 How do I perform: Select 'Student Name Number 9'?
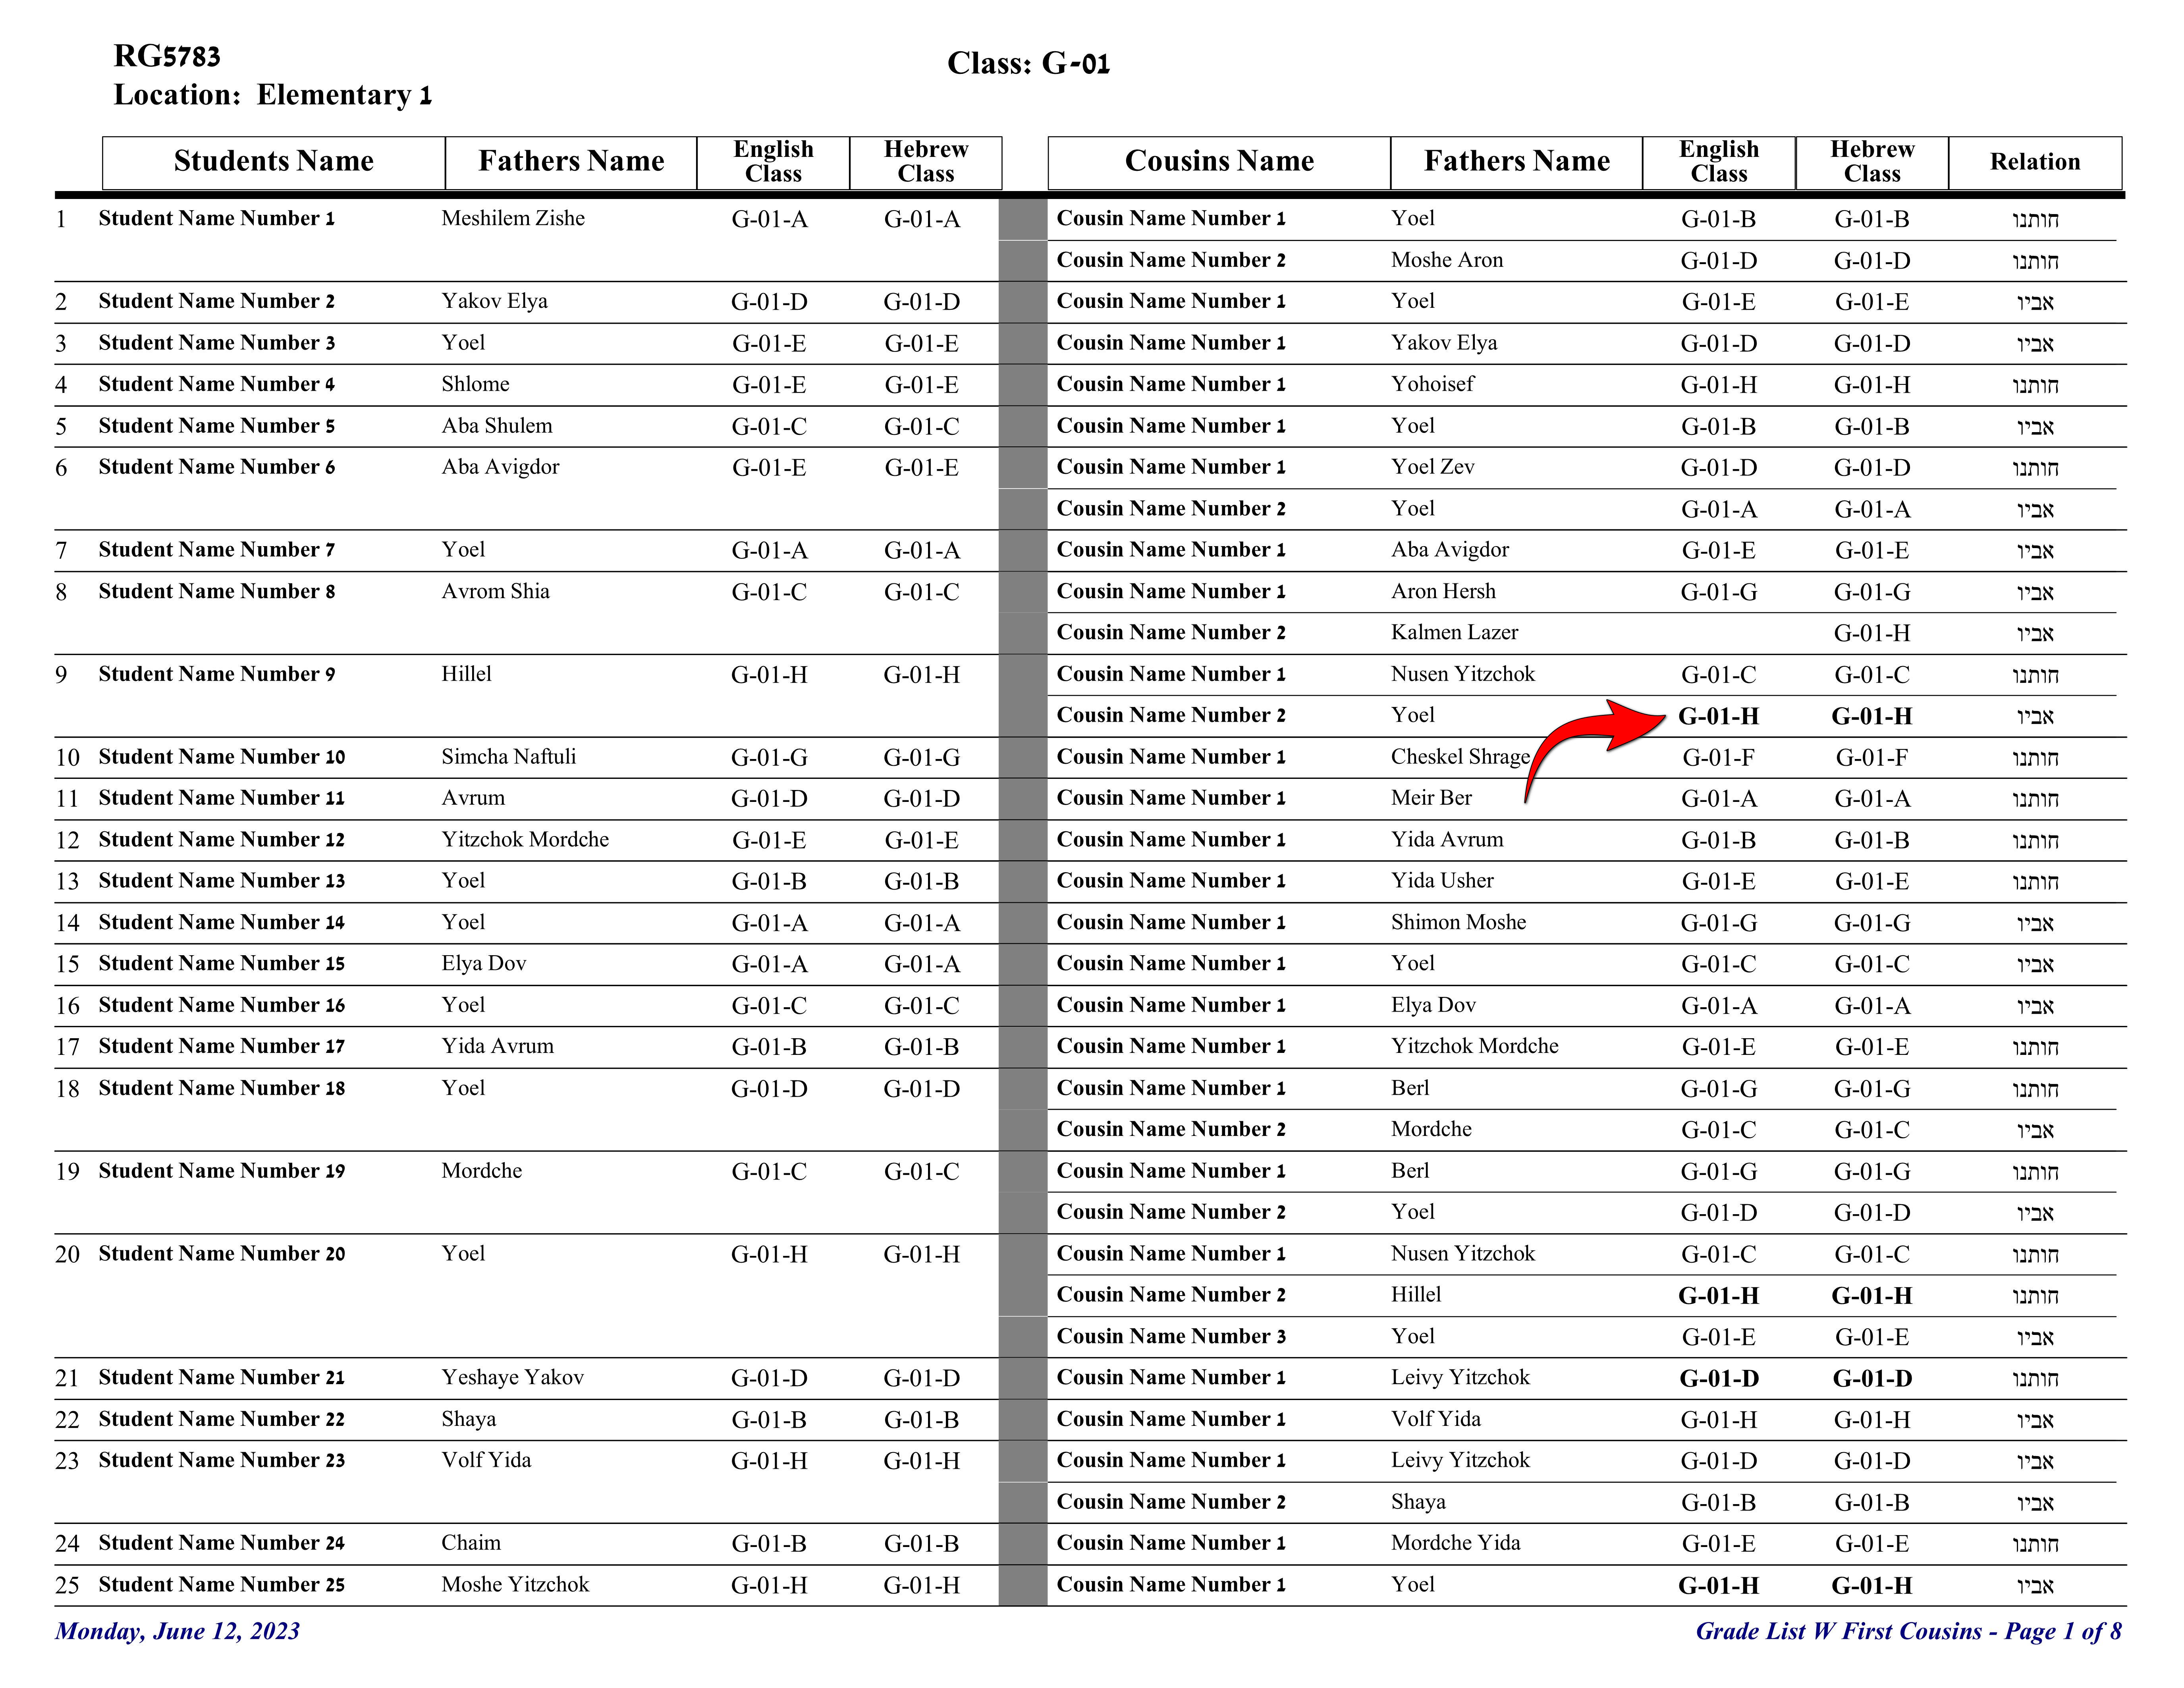point(216,674)
